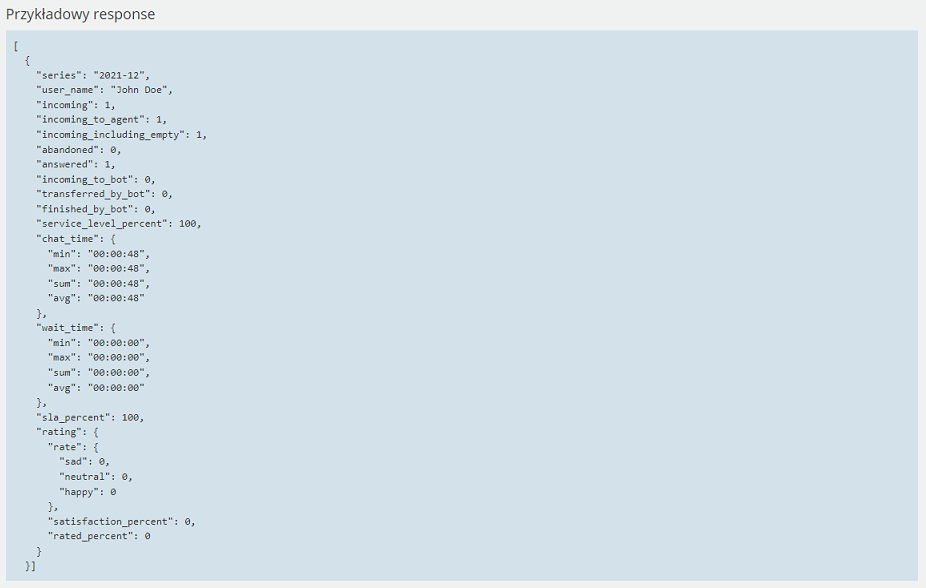Click "avg" value under wait_time

point(116,388)
